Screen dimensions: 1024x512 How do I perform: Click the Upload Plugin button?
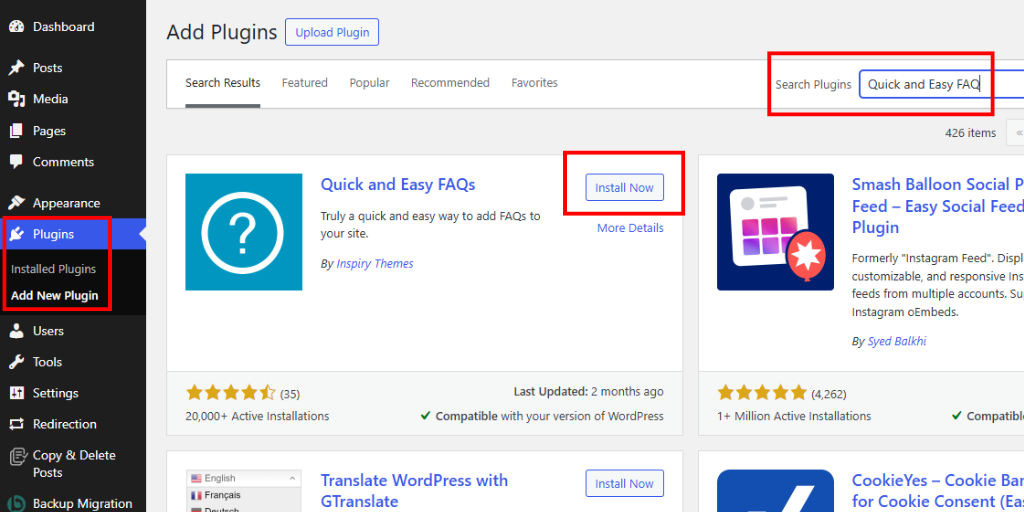point(332,32)
